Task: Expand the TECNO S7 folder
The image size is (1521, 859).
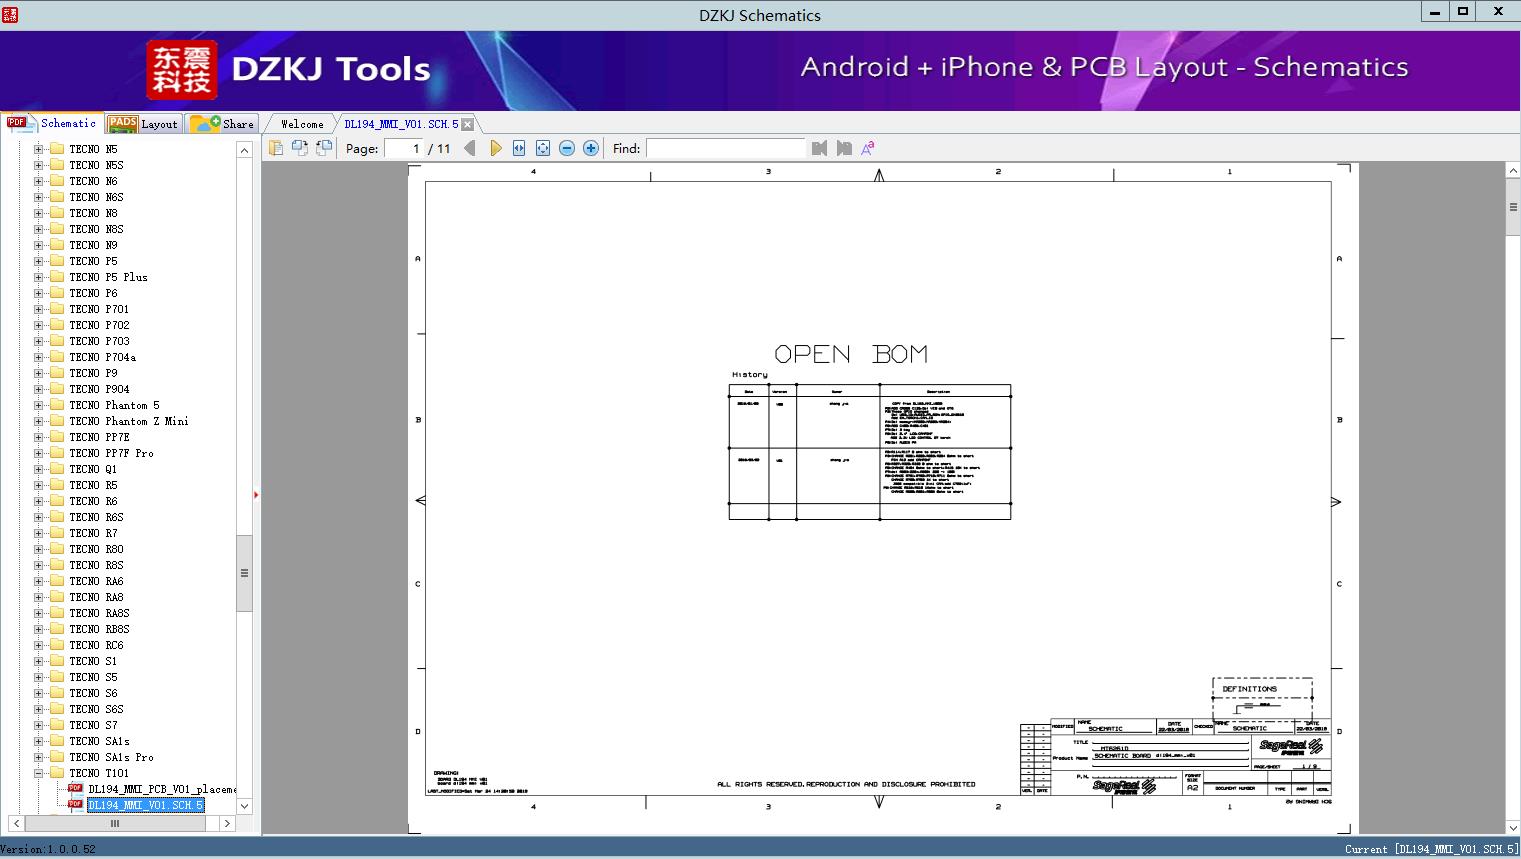Action: [x=39, y=725]
